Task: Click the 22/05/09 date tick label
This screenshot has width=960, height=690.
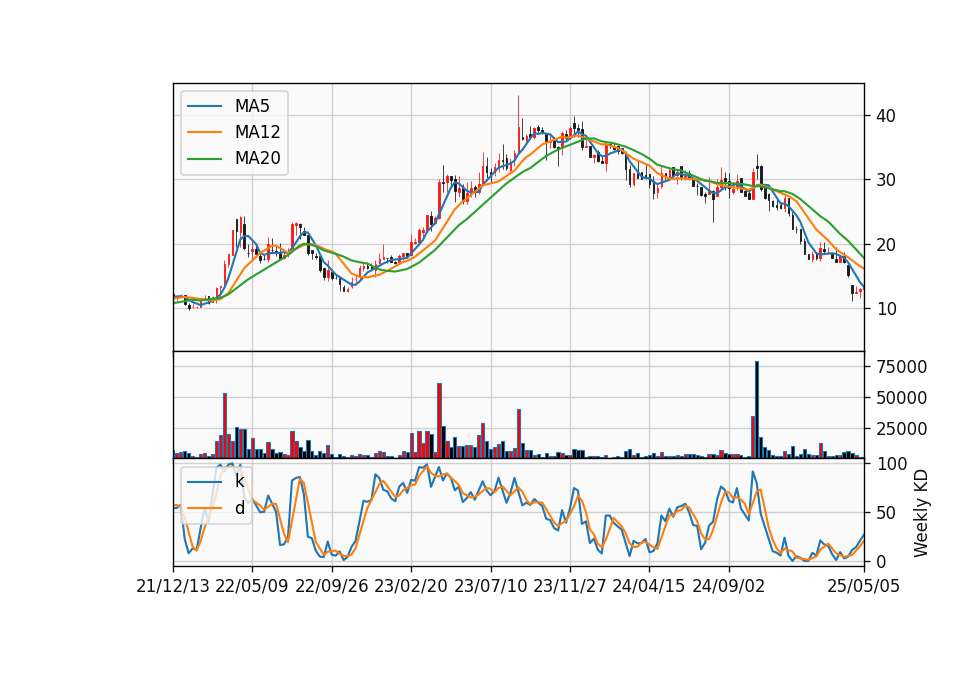Action: point(252,586)
